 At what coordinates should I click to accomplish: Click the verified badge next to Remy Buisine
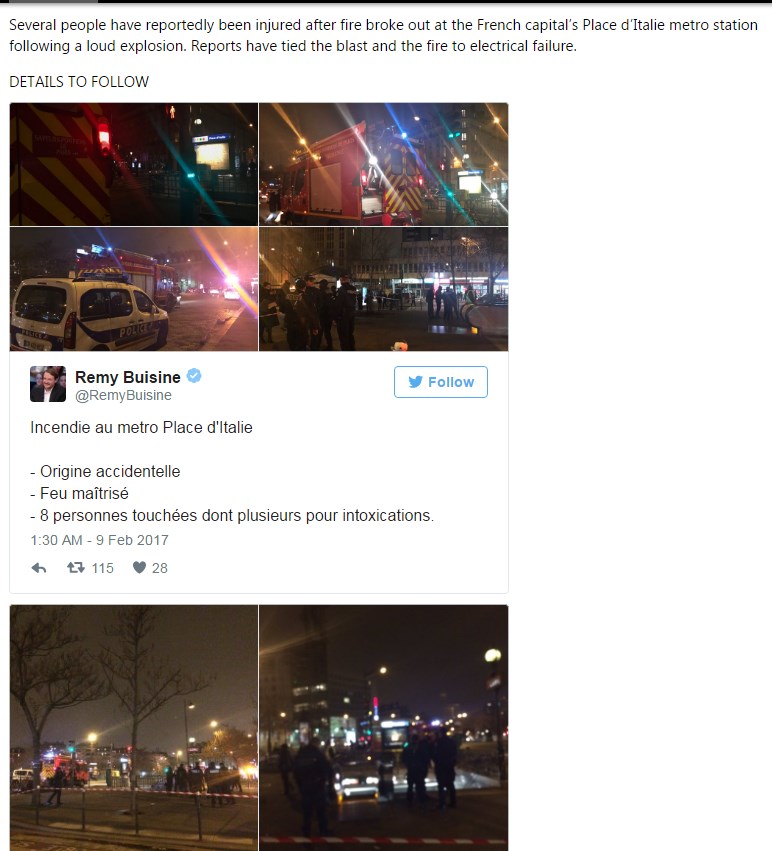coord(194,376)
